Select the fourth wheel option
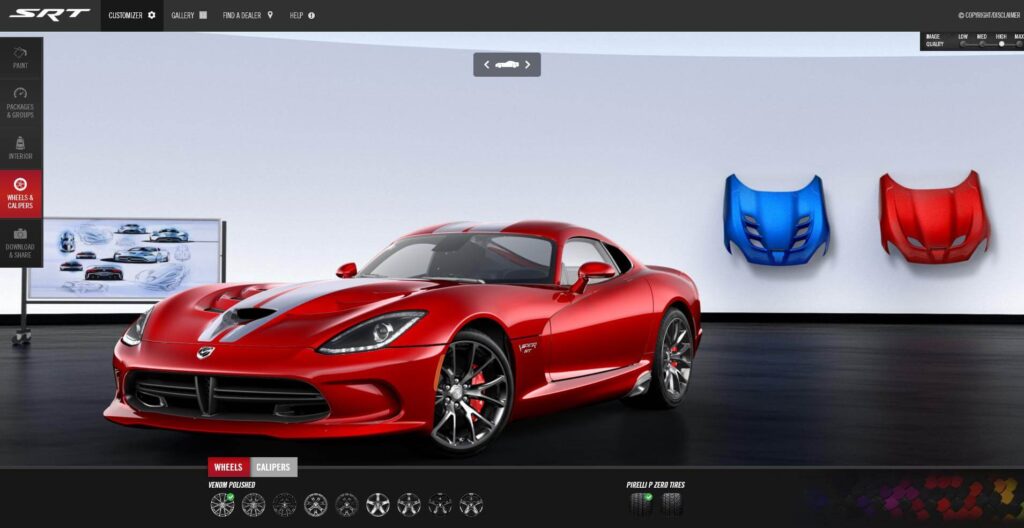Viewport: 1024px width, 528px height. 315,504
